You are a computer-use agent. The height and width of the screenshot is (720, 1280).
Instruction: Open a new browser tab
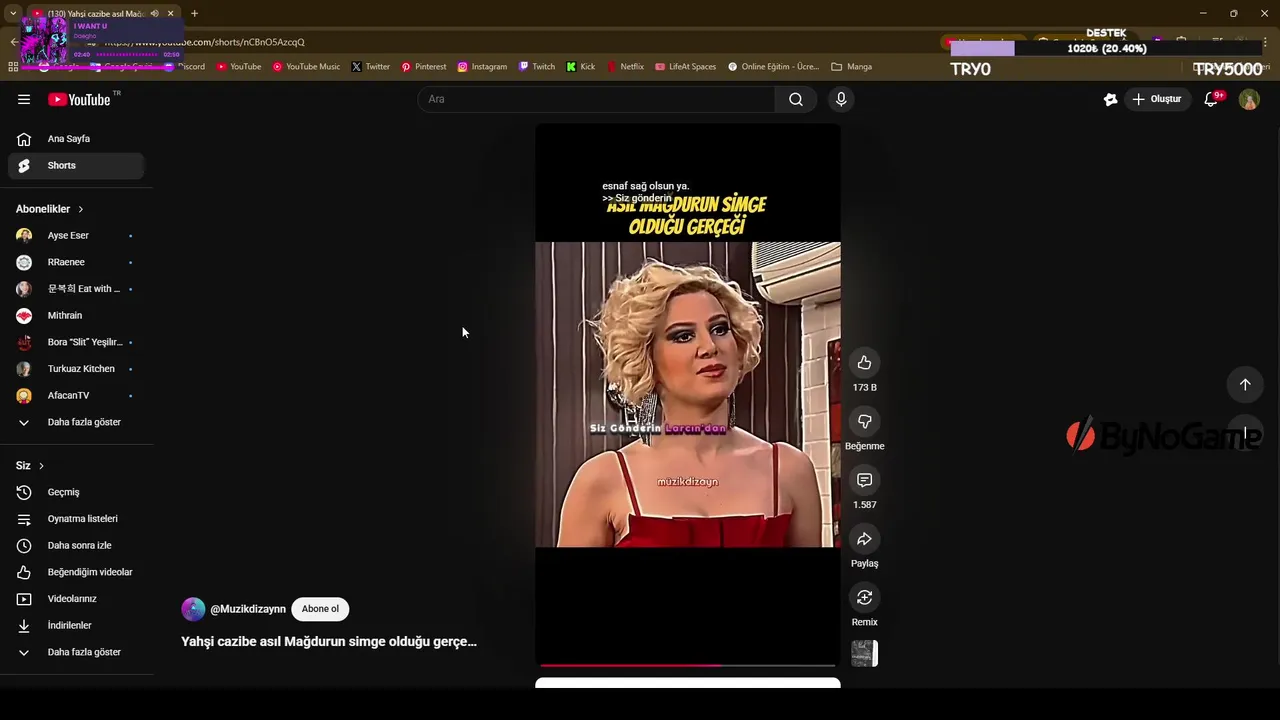tap(194, 13)
